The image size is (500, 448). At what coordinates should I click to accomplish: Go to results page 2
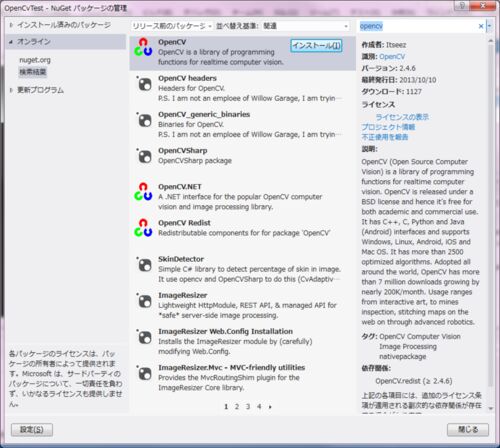click(237, 407)
